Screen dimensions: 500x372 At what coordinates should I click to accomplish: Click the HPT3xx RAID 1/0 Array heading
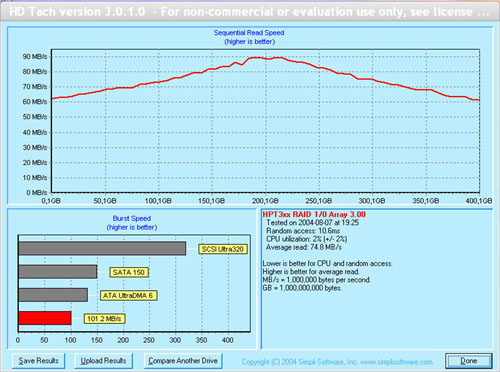click(x=314, y=214)
